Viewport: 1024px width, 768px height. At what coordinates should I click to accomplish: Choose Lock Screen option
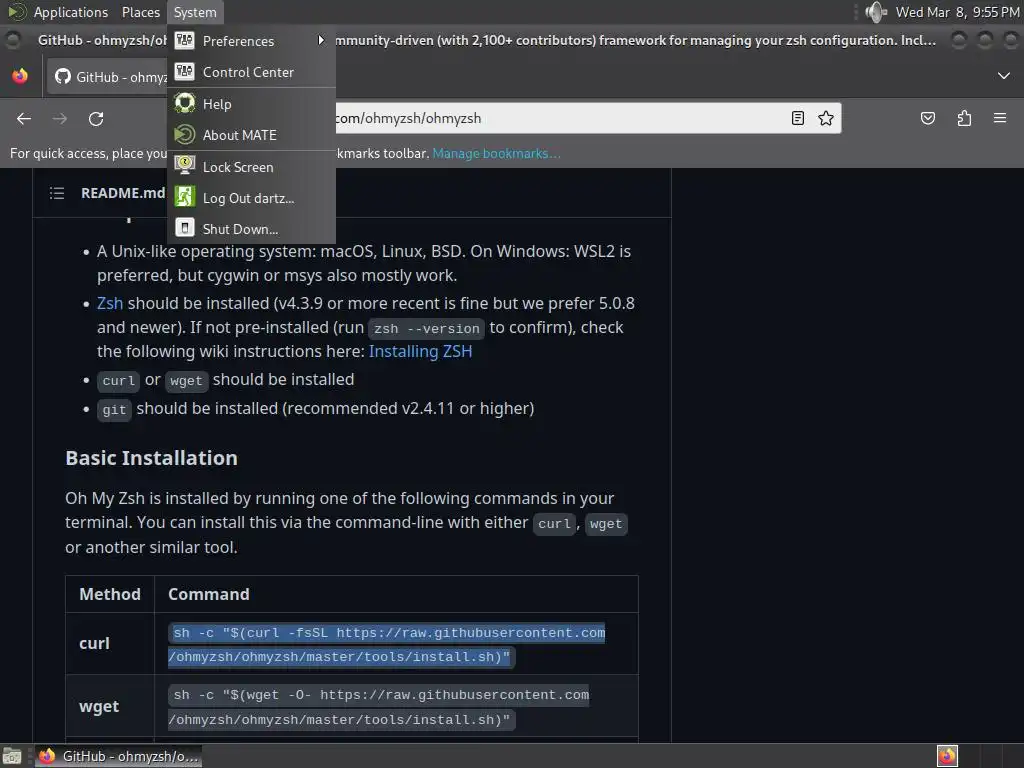(x=251, y=167)
